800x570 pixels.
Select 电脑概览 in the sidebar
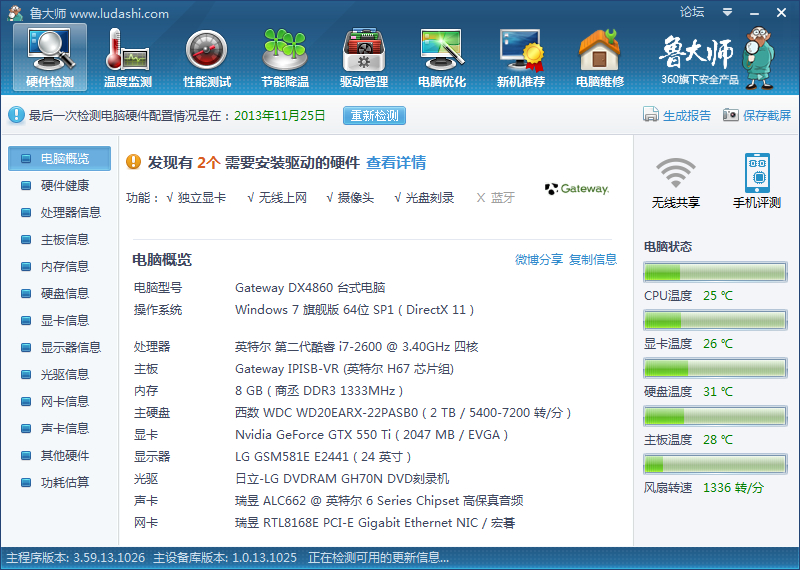tap(59, 158)
